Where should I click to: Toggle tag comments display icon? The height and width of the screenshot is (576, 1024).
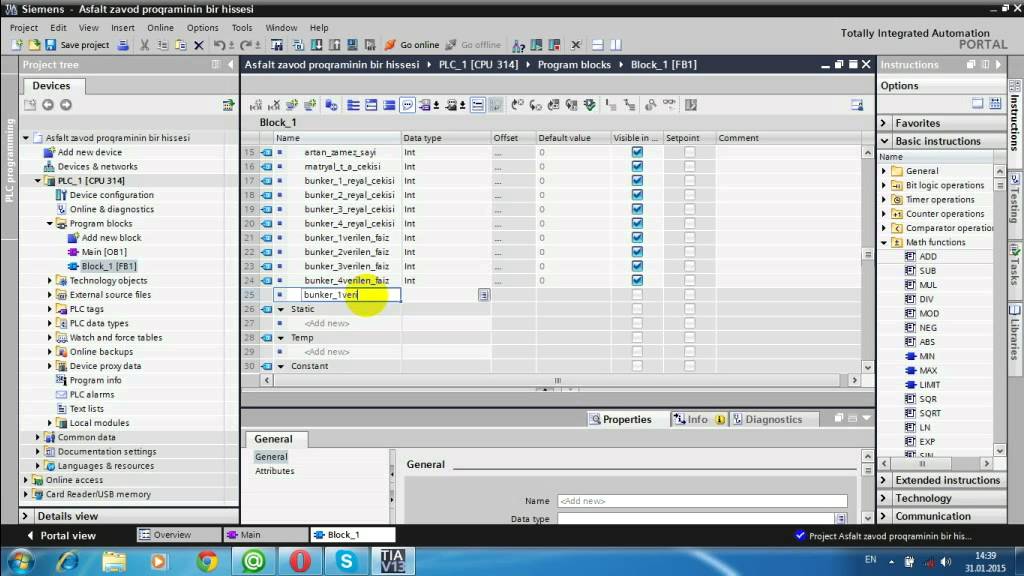point(408,105)
